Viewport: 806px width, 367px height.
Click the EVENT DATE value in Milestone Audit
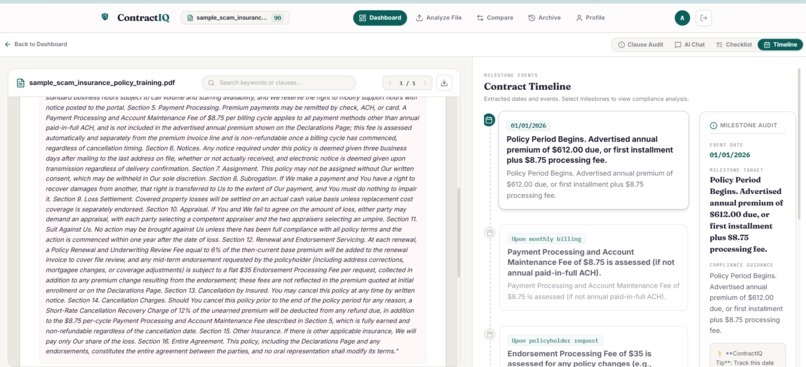tap(730, 155)
